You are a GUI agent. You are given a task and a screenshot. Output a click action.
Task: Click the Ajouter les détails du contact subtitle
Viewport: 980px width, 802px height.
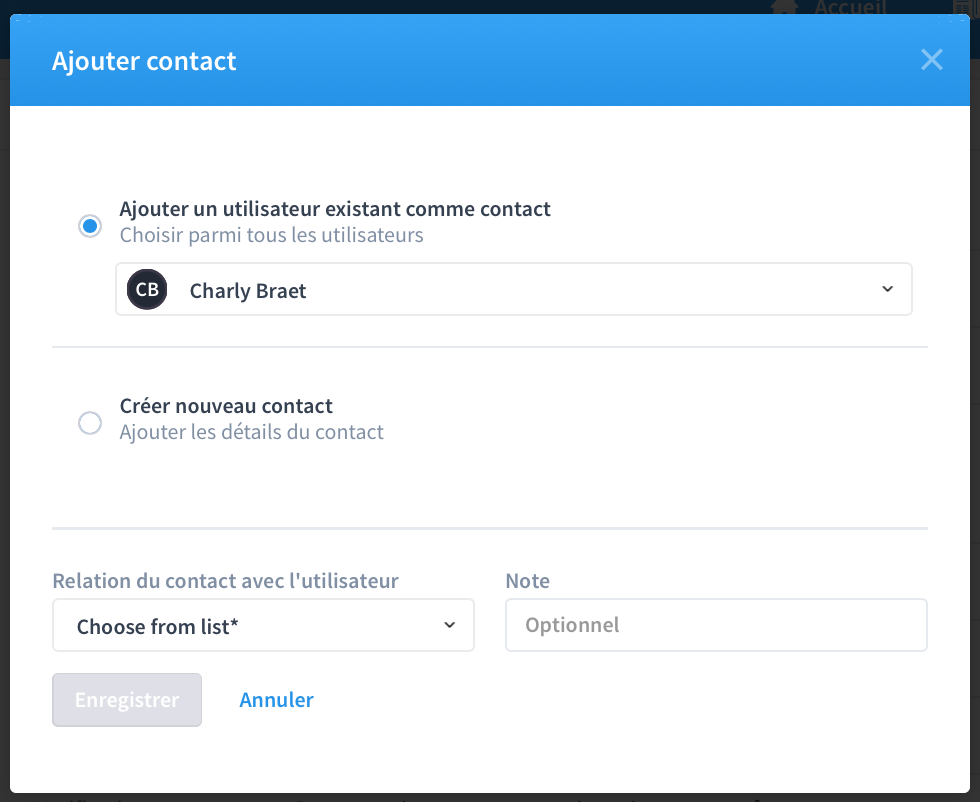click(x=251, y=432)
